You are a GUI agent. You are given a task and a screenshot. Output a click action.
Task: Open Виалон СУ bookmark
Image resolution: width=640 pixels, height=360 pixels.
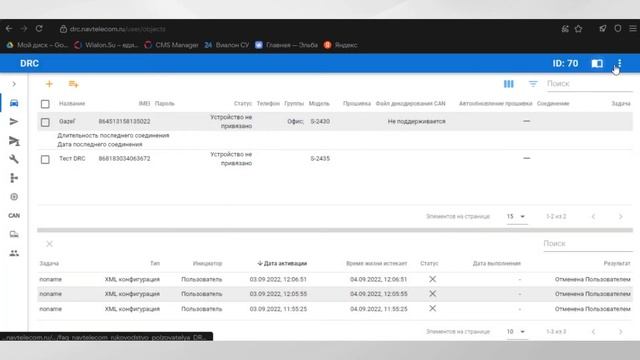(x=227, y=45)
